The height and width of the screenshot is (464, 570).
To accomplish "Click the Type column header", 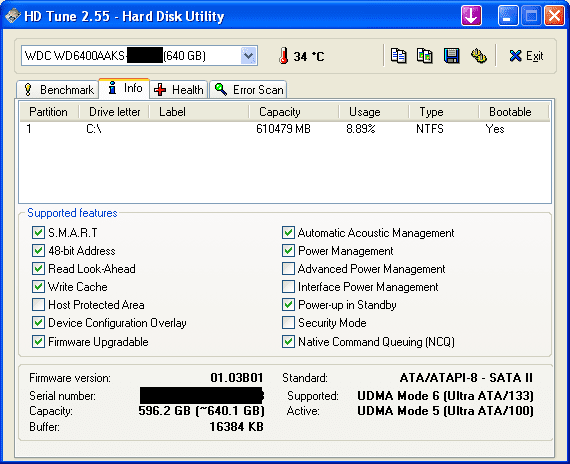I will point(444,112).
